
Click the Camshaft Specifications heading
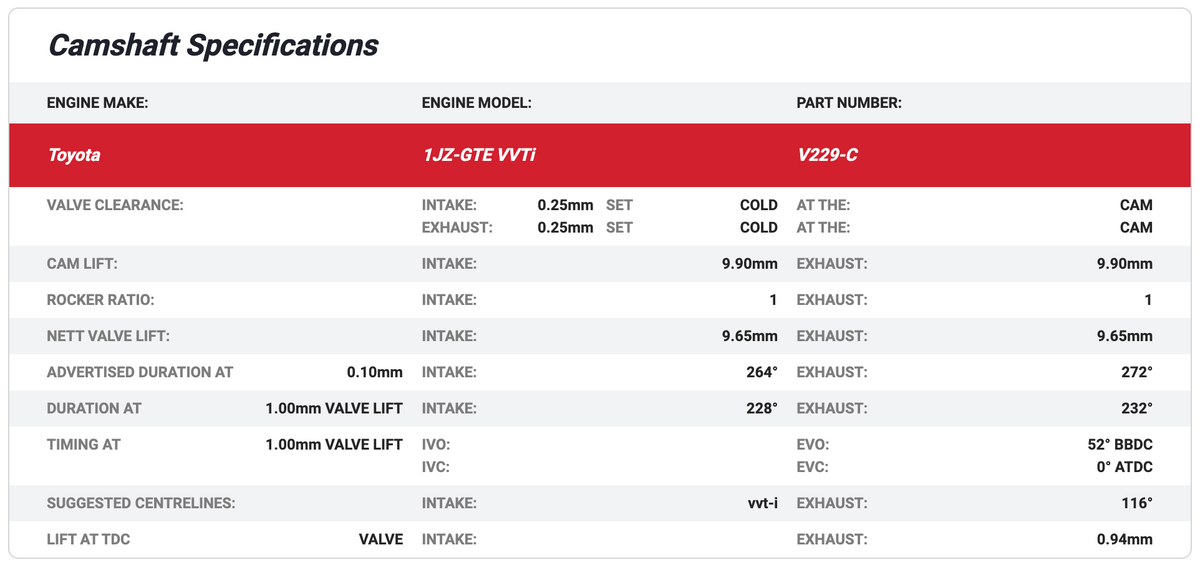(213, 45)
